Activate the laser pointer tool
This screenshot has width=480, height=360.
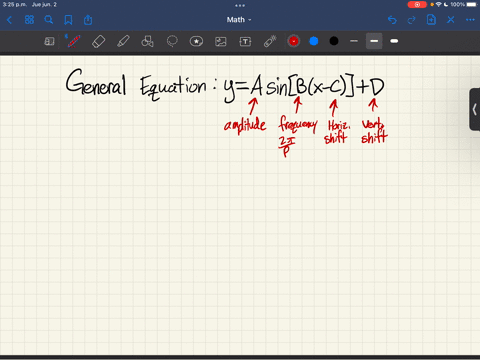(270, 41)
